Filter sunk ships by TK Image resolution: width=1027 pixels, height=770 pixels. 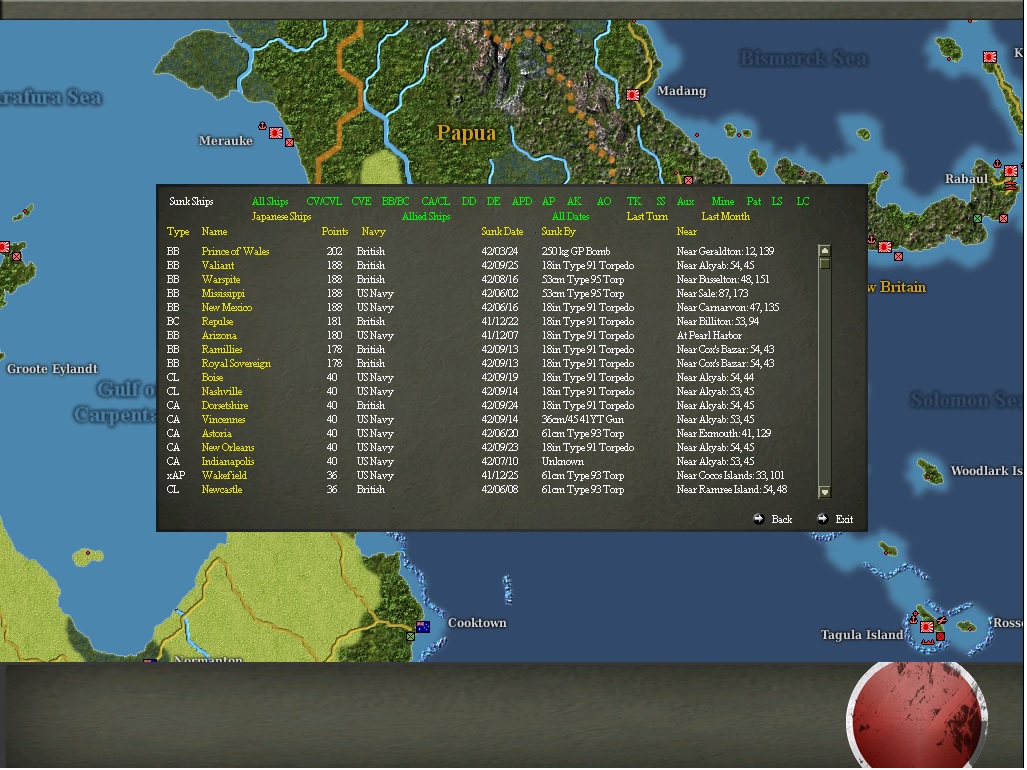(x=634, y=201)
